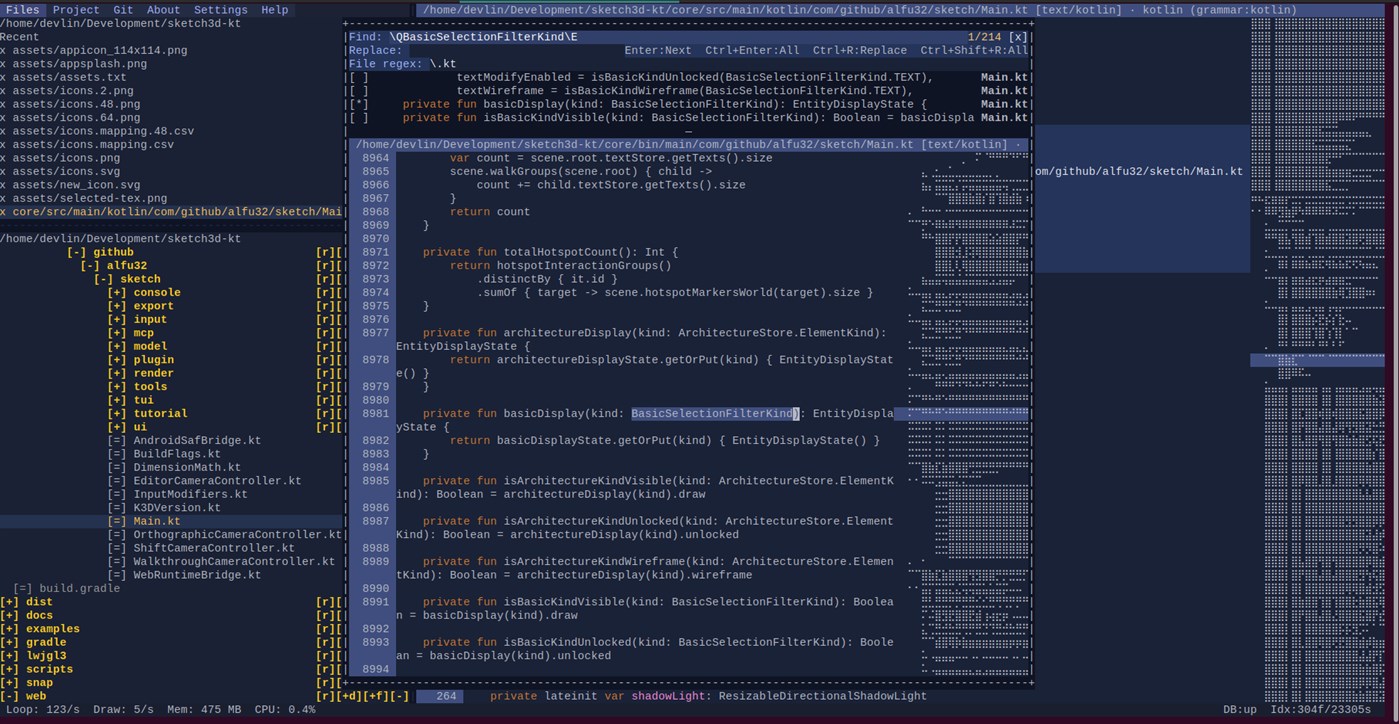Screen dimensions: 1399x724
Task: Remove assets/appicon_114x114.png from the Recent list
Action: click(3, 50)
